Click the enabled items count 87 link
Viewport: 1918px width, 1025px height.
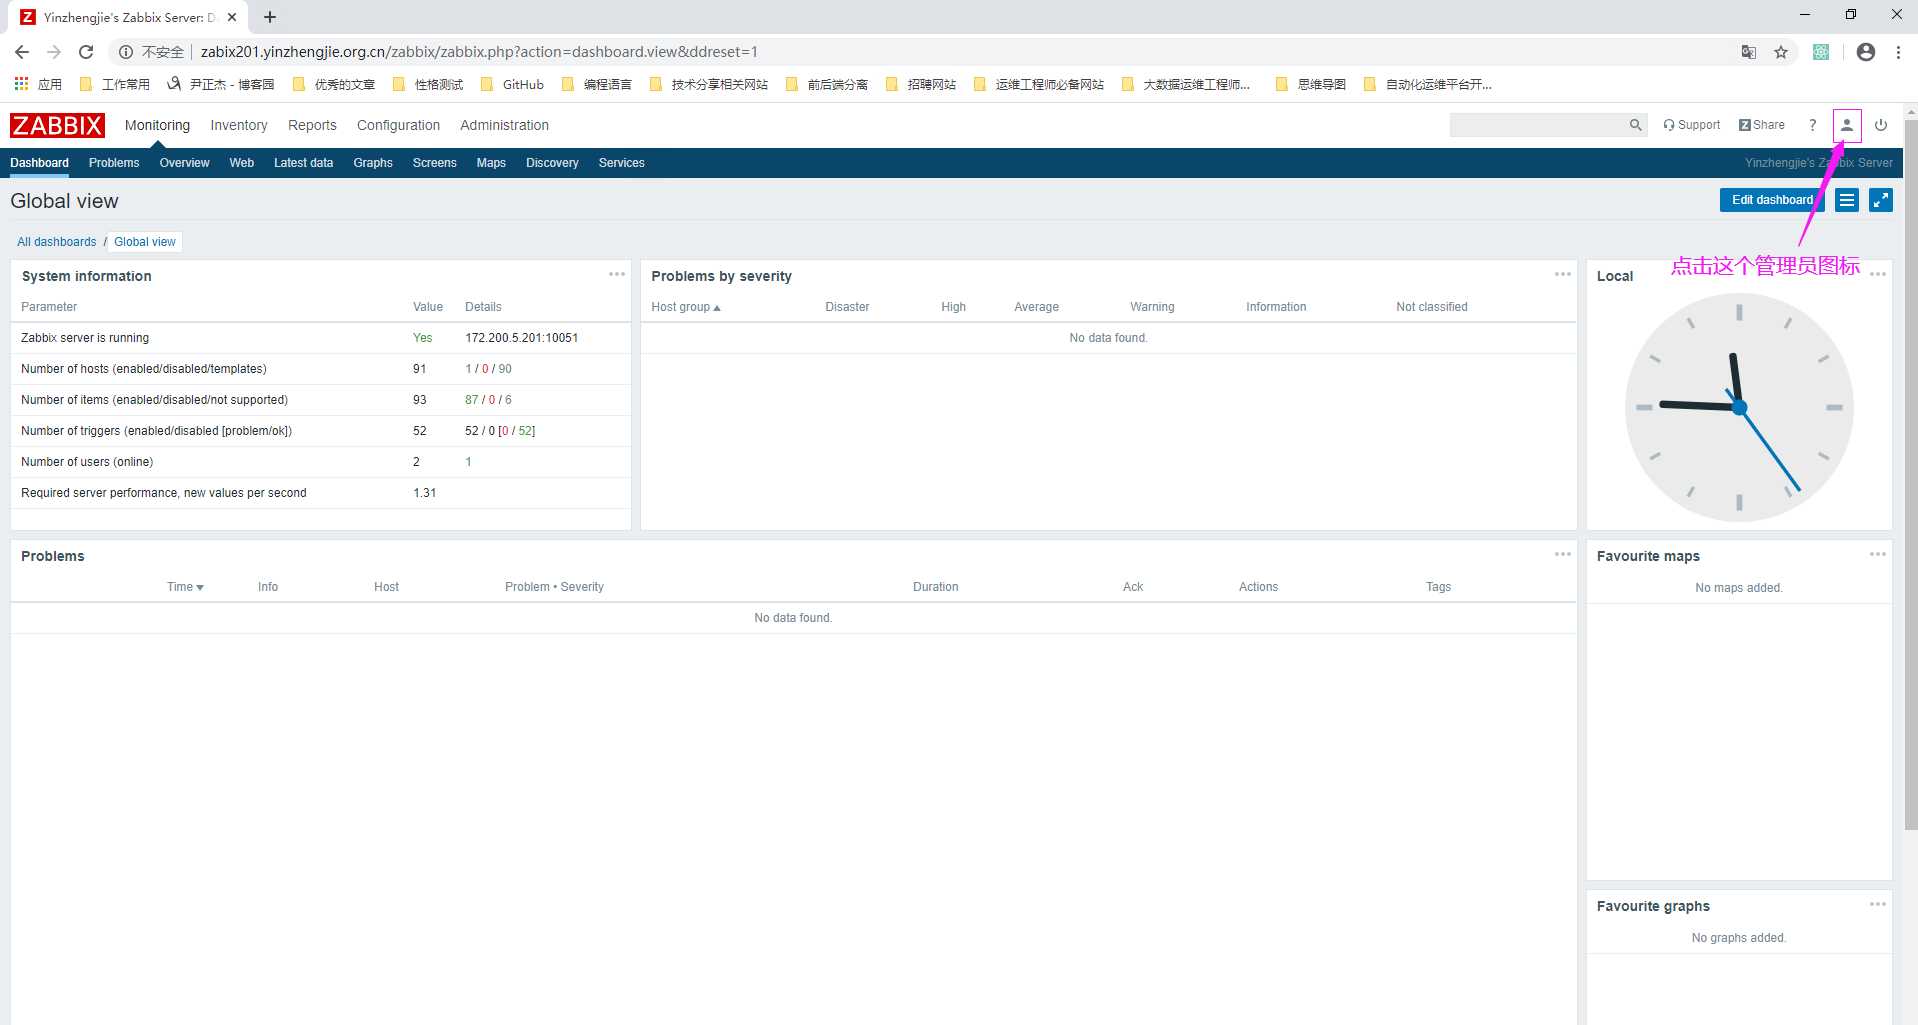[472, 400]
